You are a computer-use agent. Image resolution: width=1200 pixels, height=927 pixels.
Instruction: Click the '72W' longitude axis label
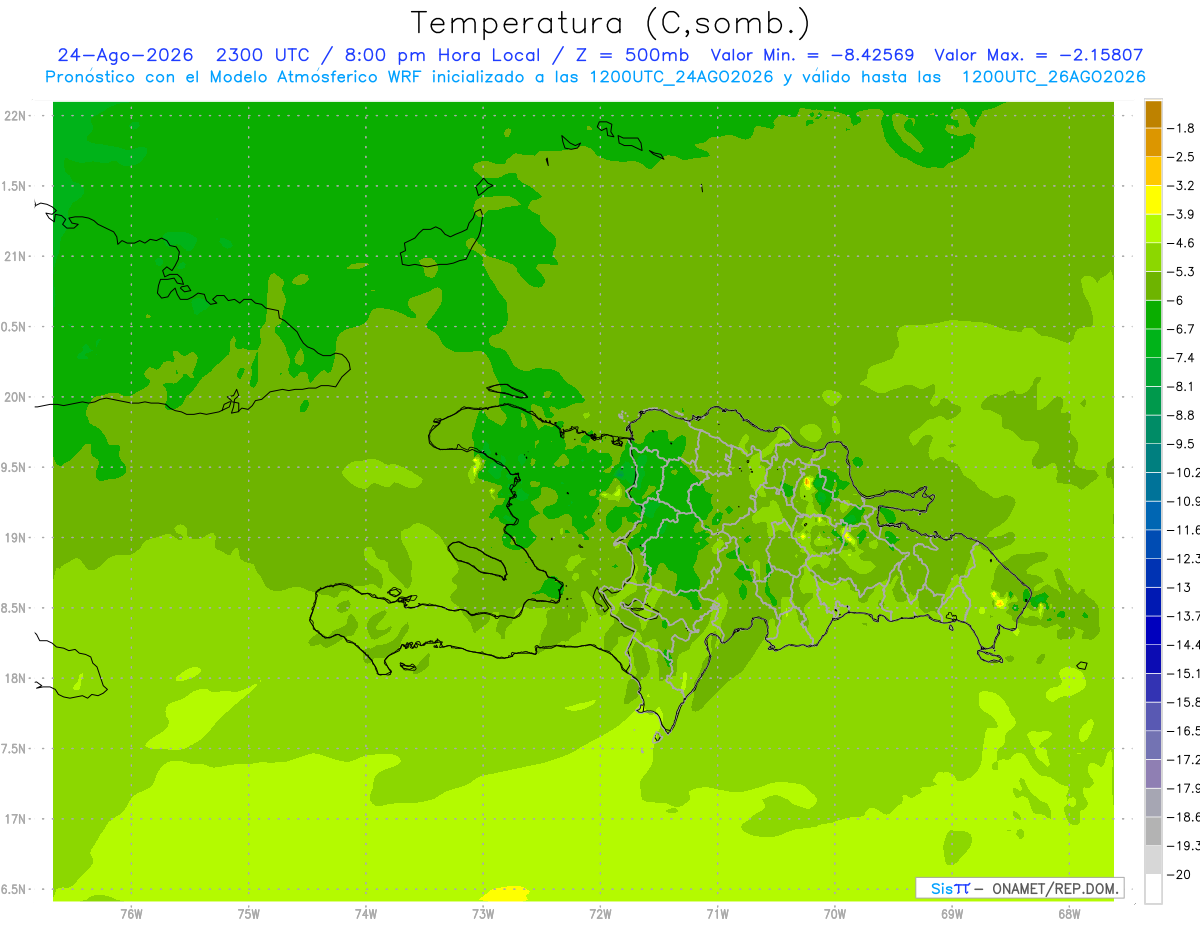click(x=600, y=914)
